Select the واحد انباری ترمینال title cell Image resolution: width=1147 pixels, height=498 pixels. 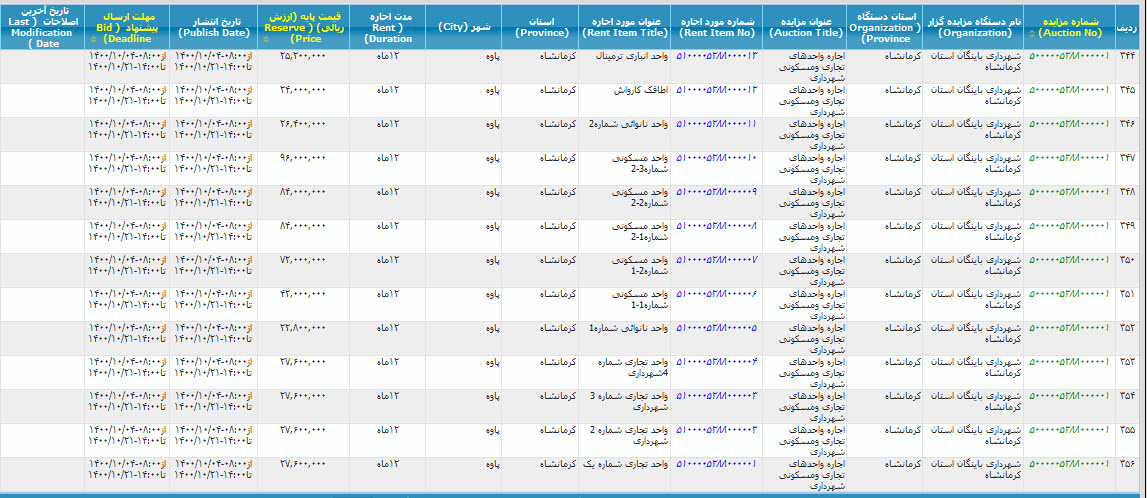pos(629,56)
